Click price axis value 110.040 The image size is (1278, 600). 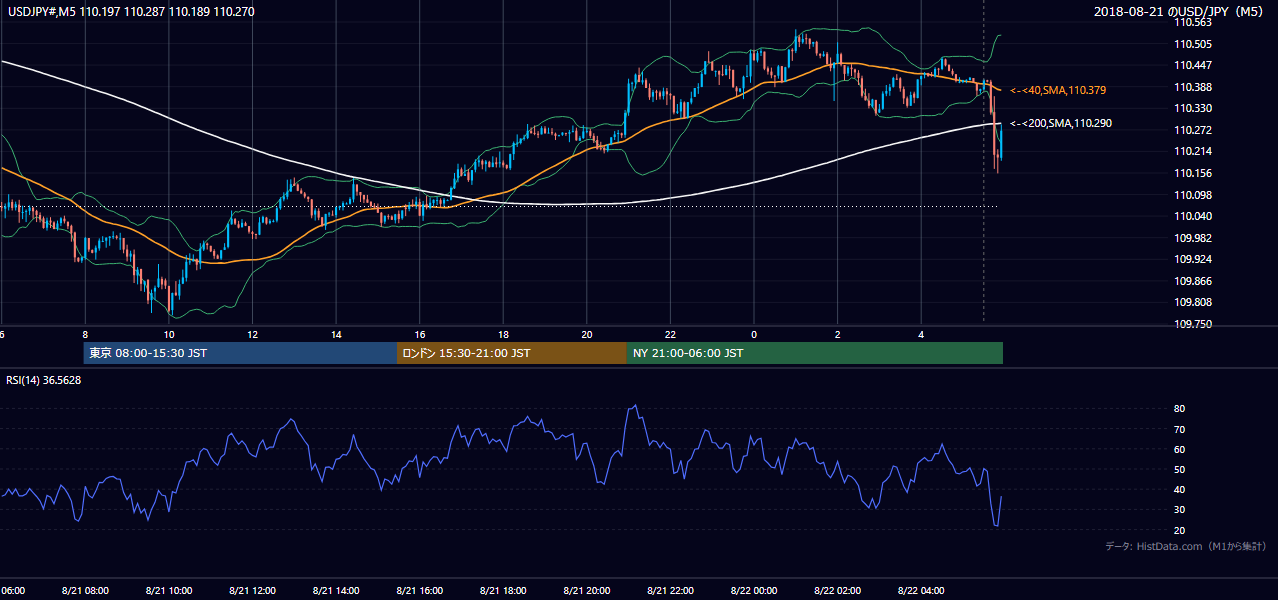[1193, 216]
